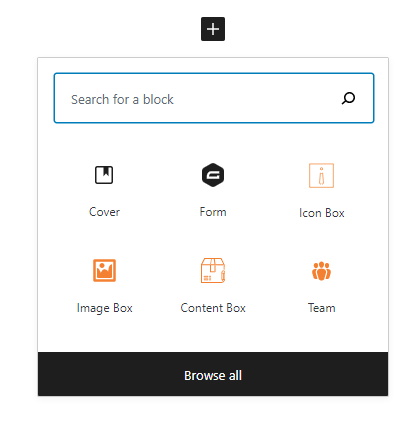418x423 pixels.
Task: Insert the Cover block from quick inserter
Action: (x=104, y=190)
